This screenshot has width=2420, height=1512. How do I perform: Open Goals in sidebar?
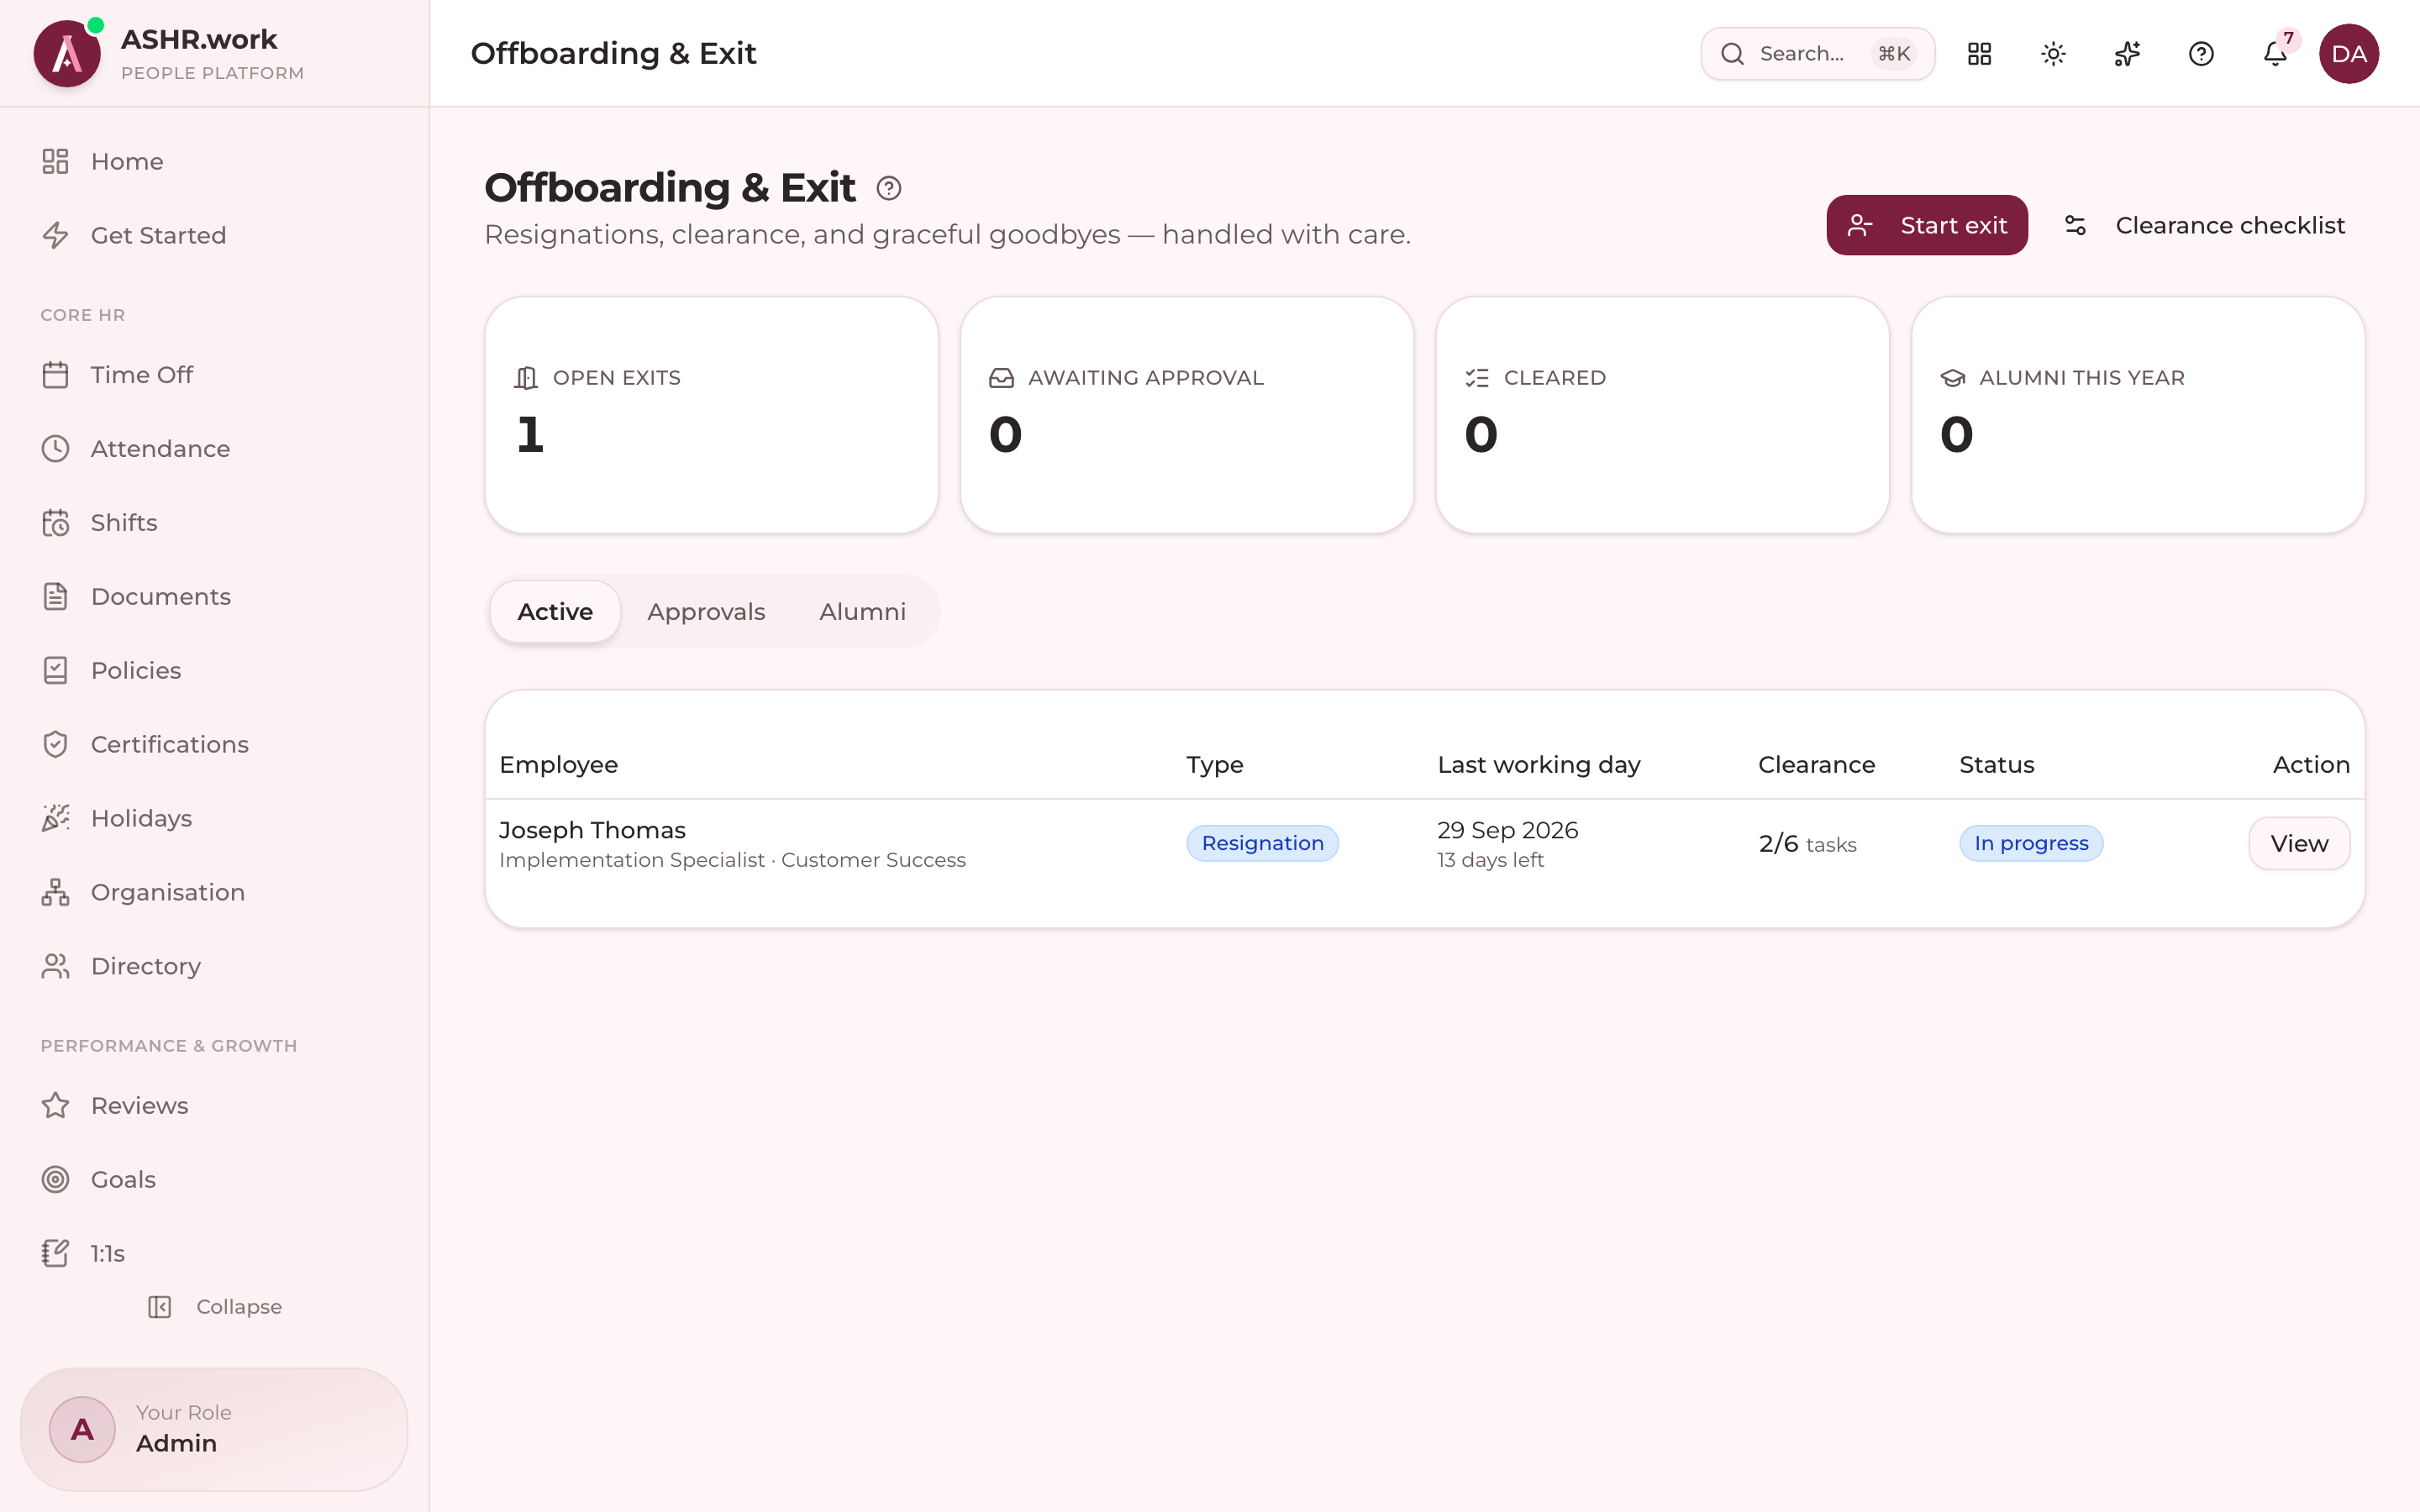pos(214,1180)
